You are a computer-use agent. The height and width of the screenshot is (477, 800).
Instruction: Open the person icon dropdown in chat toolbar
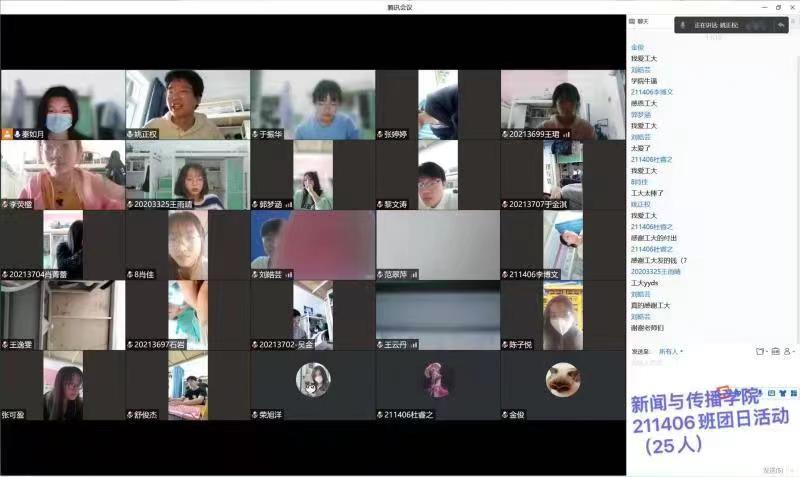[x=789, y=351]
